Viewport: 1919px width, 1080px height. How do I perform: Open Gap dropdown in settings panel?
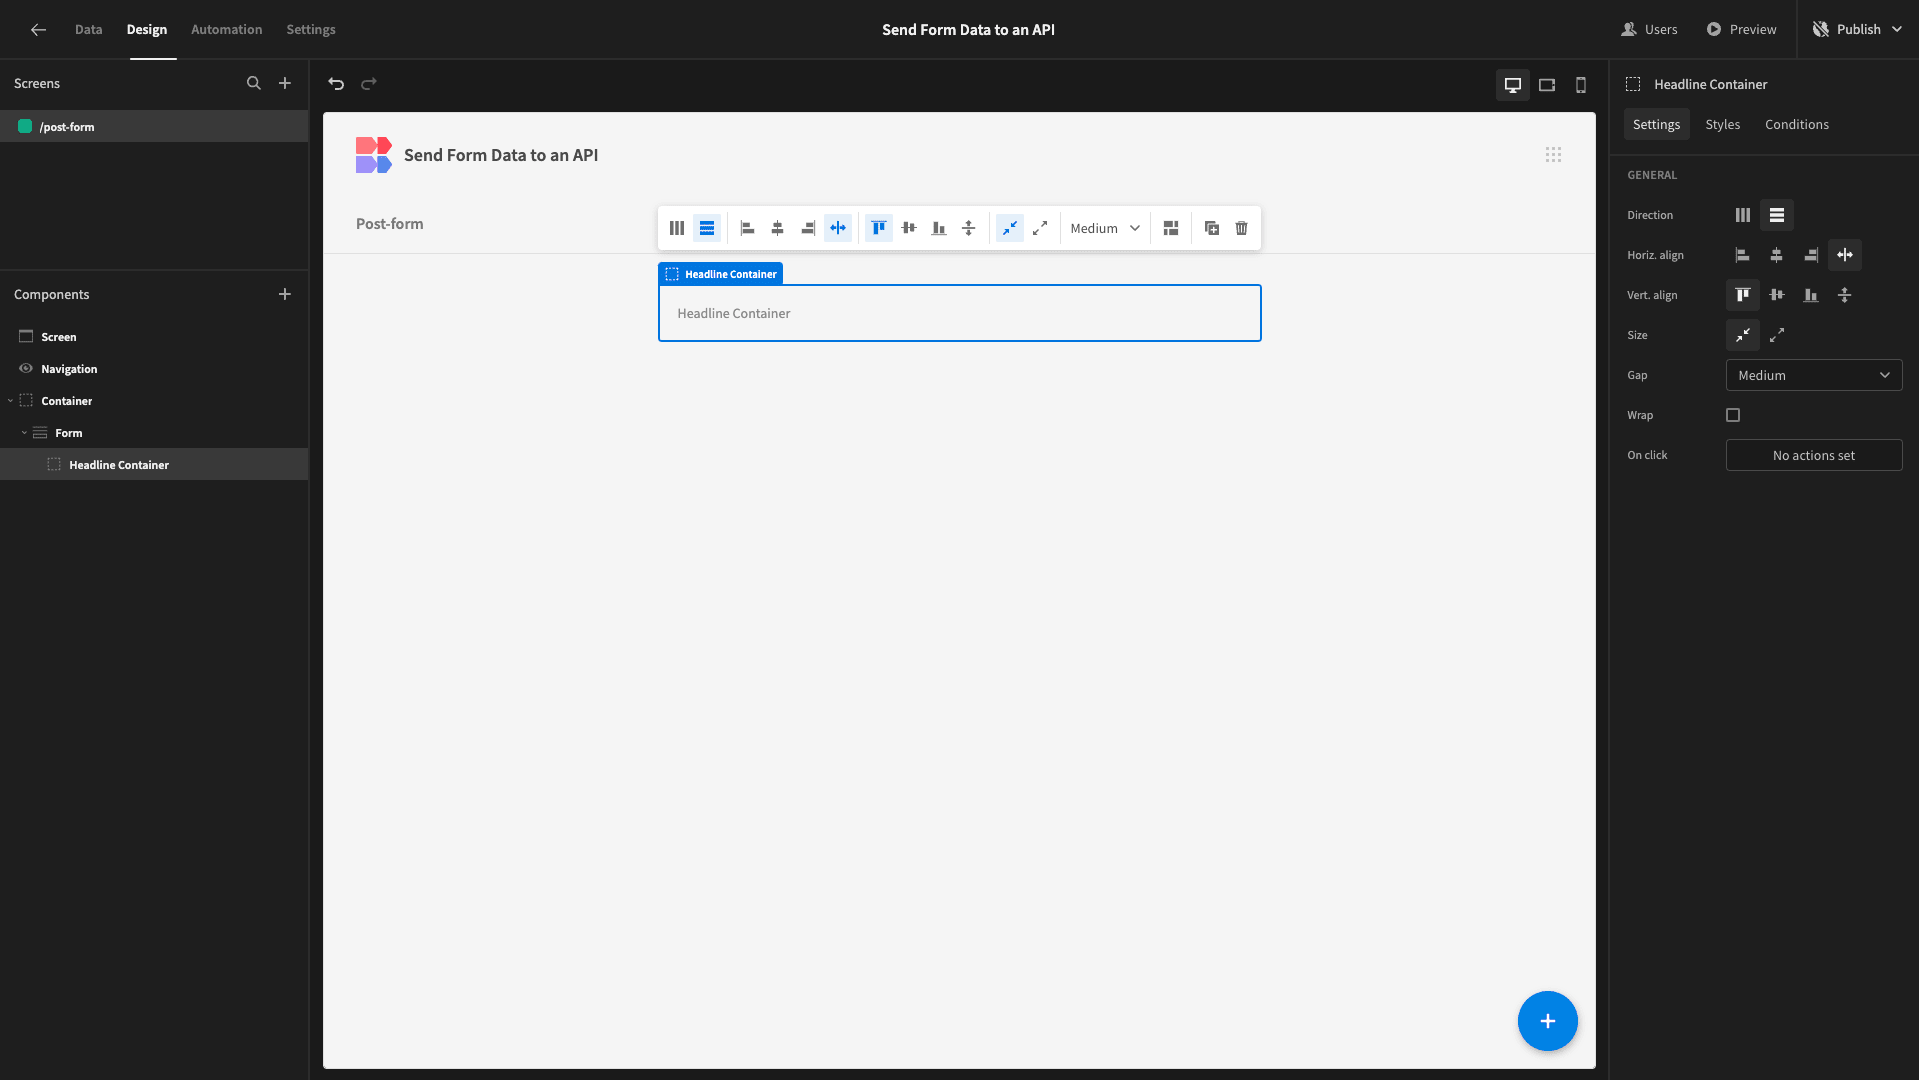(1813, 375)
